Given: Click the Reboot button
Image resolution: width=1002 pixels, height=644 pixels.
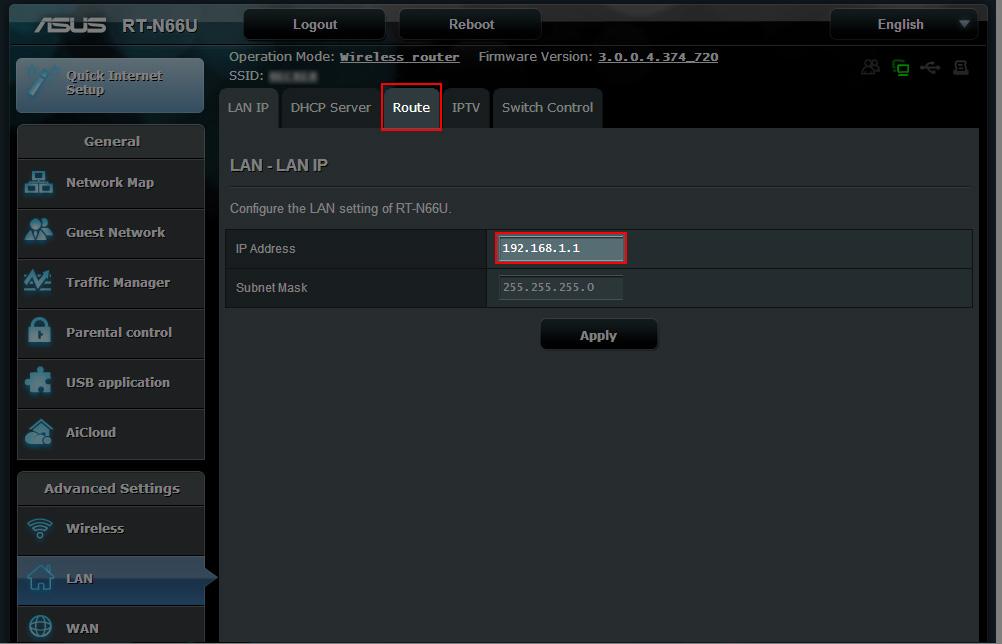Looking at the screenshot, I should coord(471,24).
